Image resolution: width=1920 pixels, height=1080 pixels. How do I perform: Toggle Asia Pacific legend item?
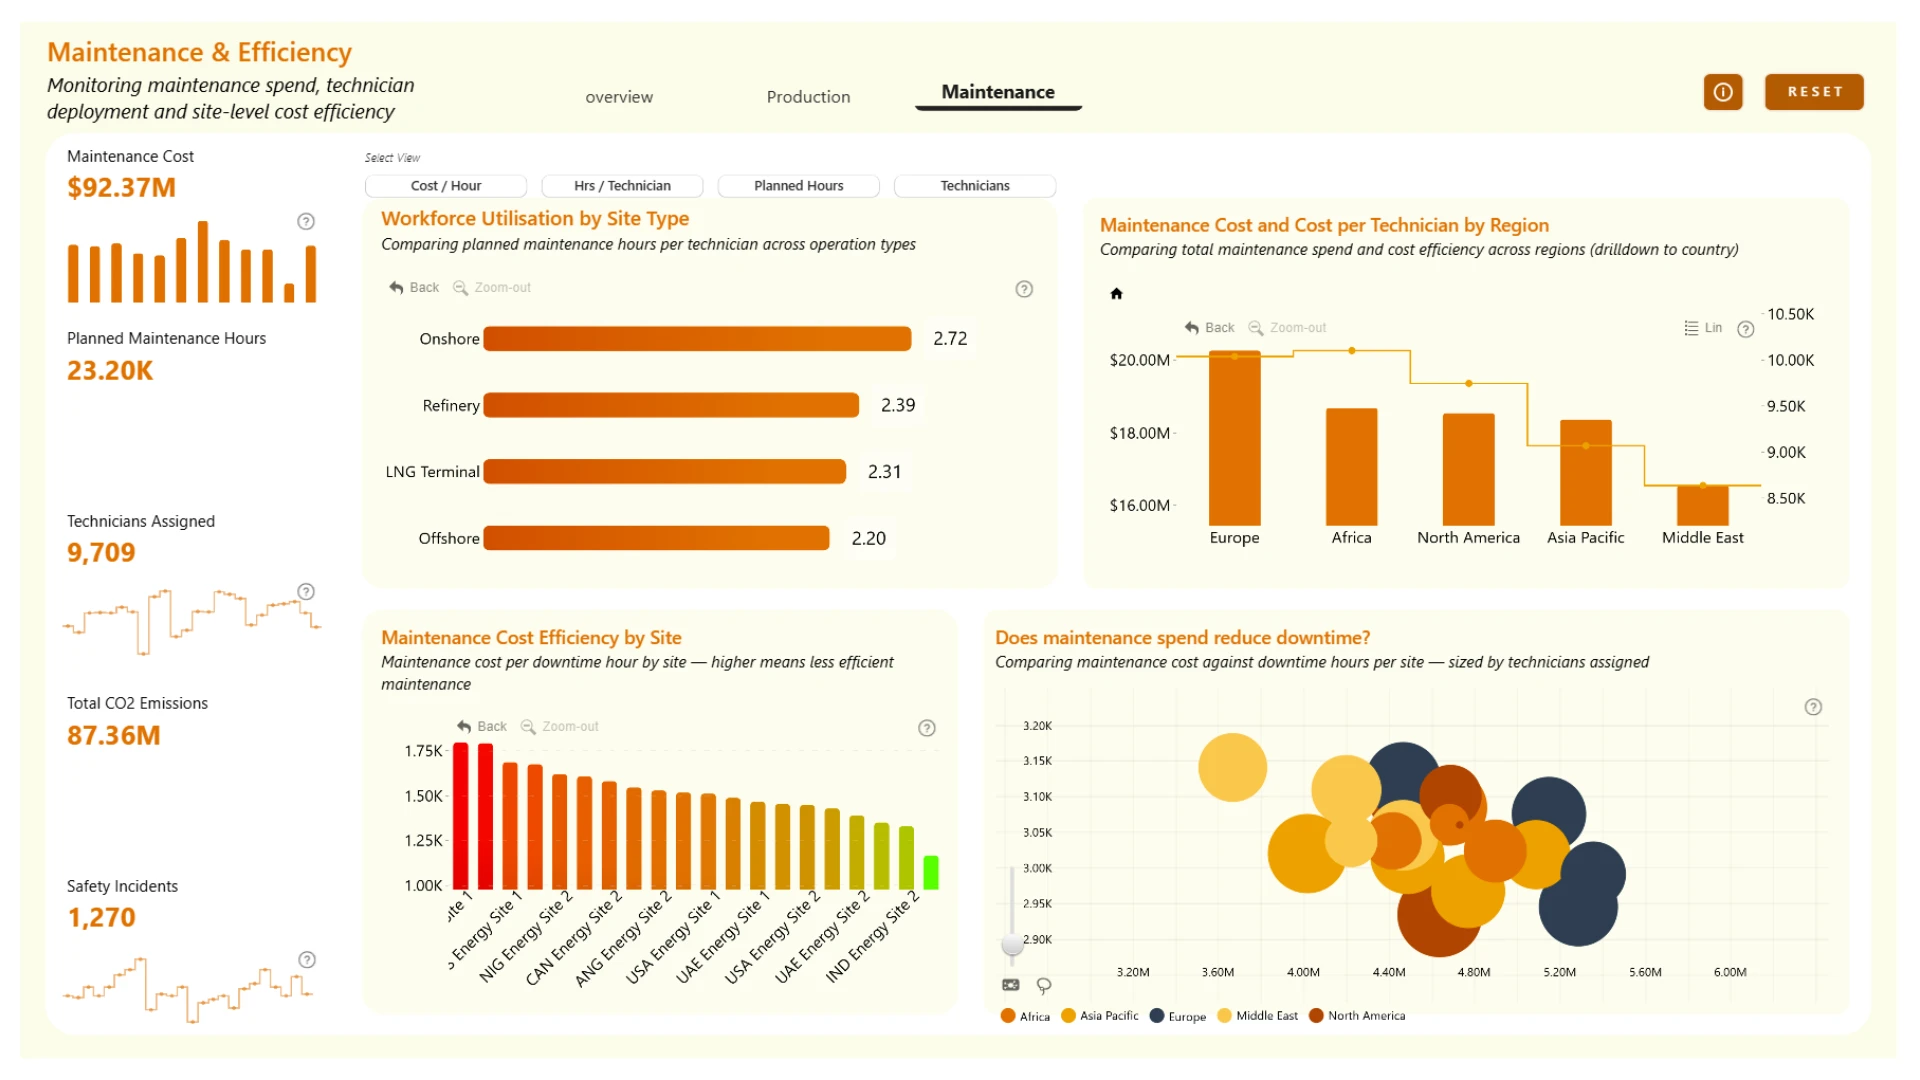1100,1016
